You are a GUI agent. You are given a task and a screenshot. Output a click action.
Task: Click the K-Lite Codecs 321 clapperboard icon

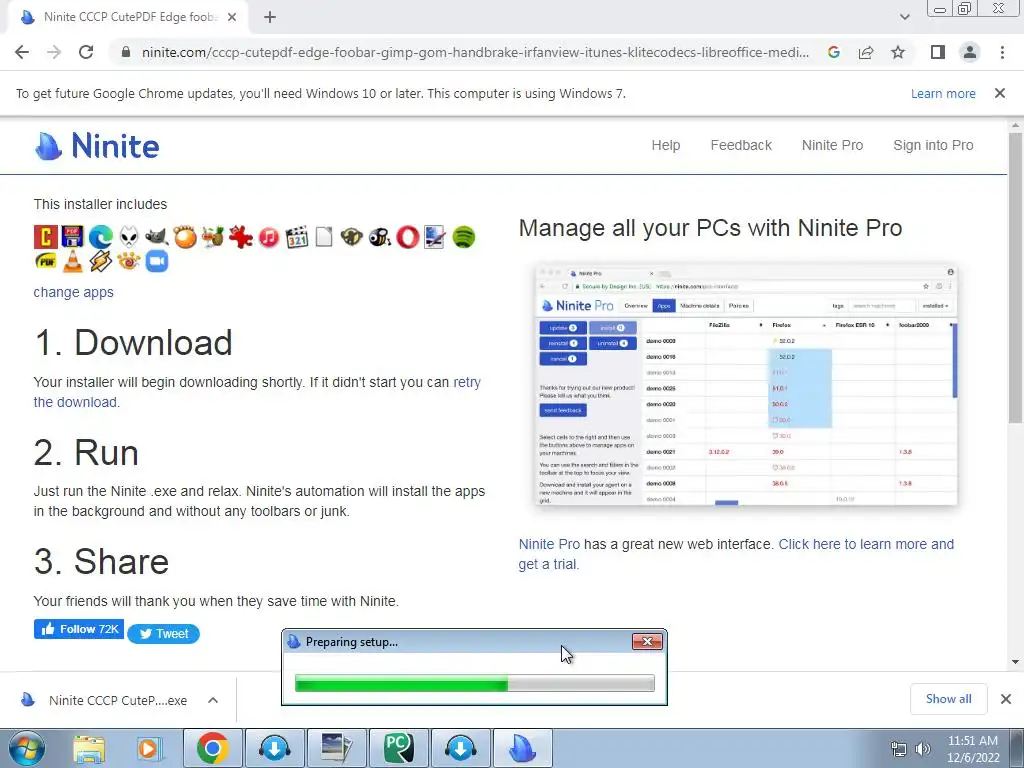coord(296,237)
